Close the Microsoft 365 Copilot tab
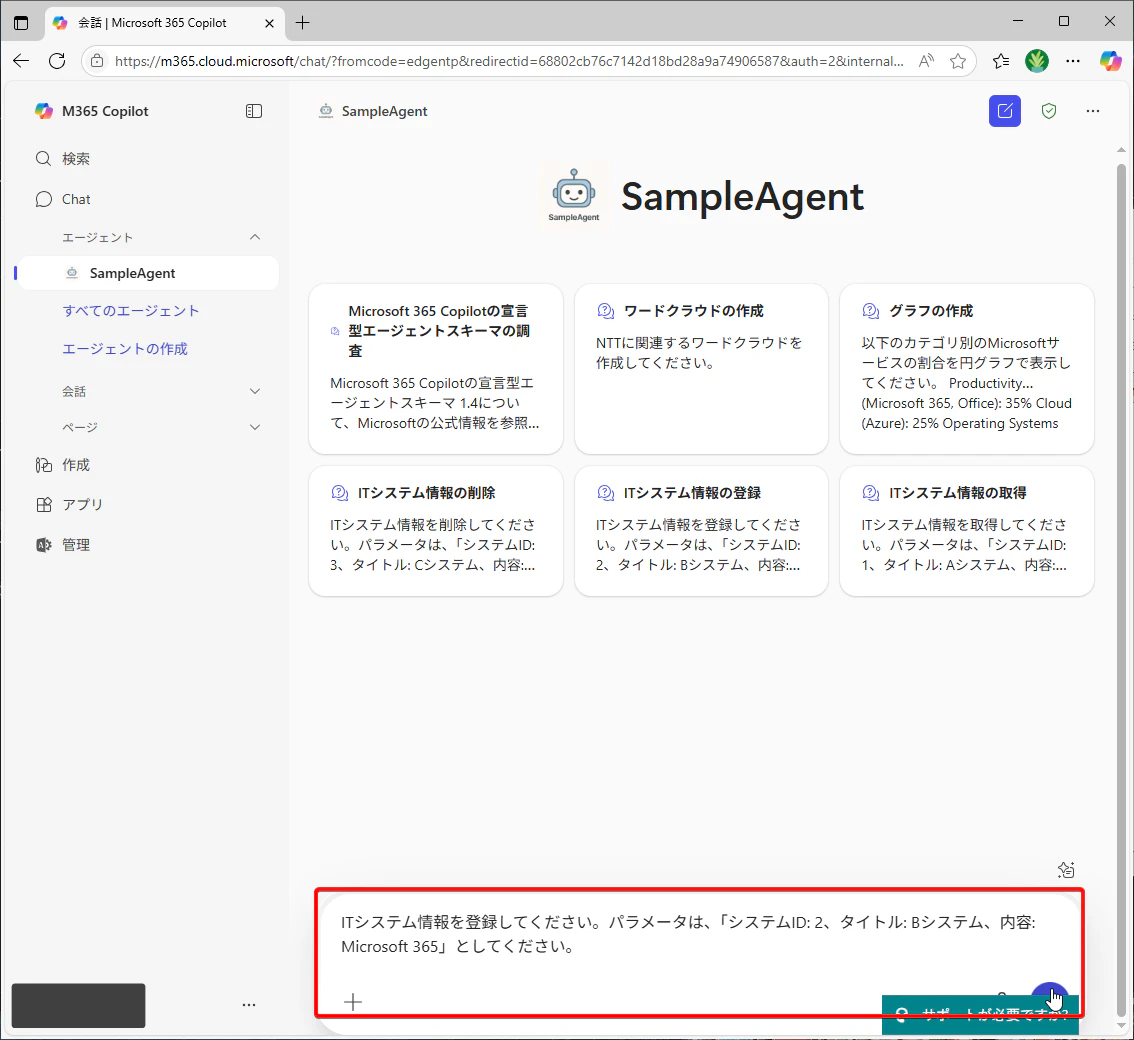This screenshot has width=1134, height=1040. (269, 22)
